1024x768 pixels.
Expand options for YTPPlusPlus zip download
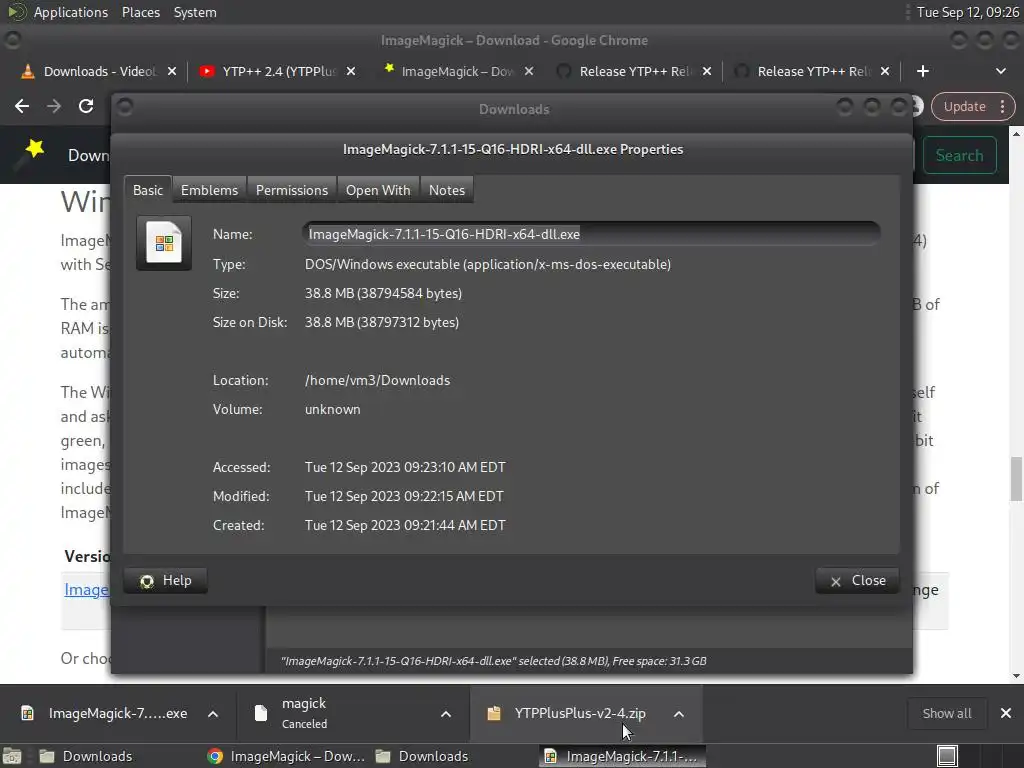[x=679, y=714]
